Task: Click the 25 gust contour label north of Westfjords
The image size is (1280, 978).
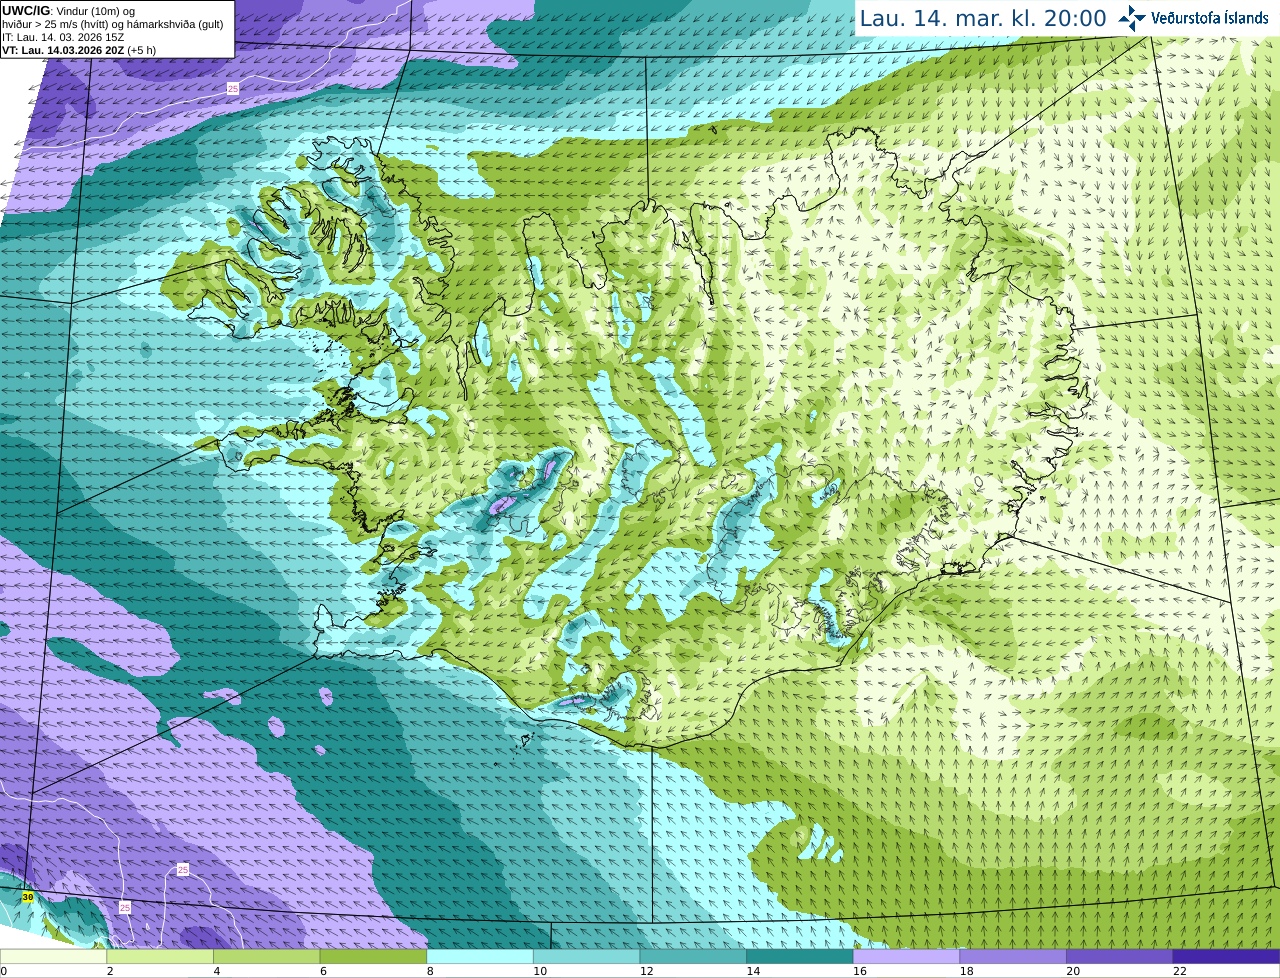Action: (233, 89)
